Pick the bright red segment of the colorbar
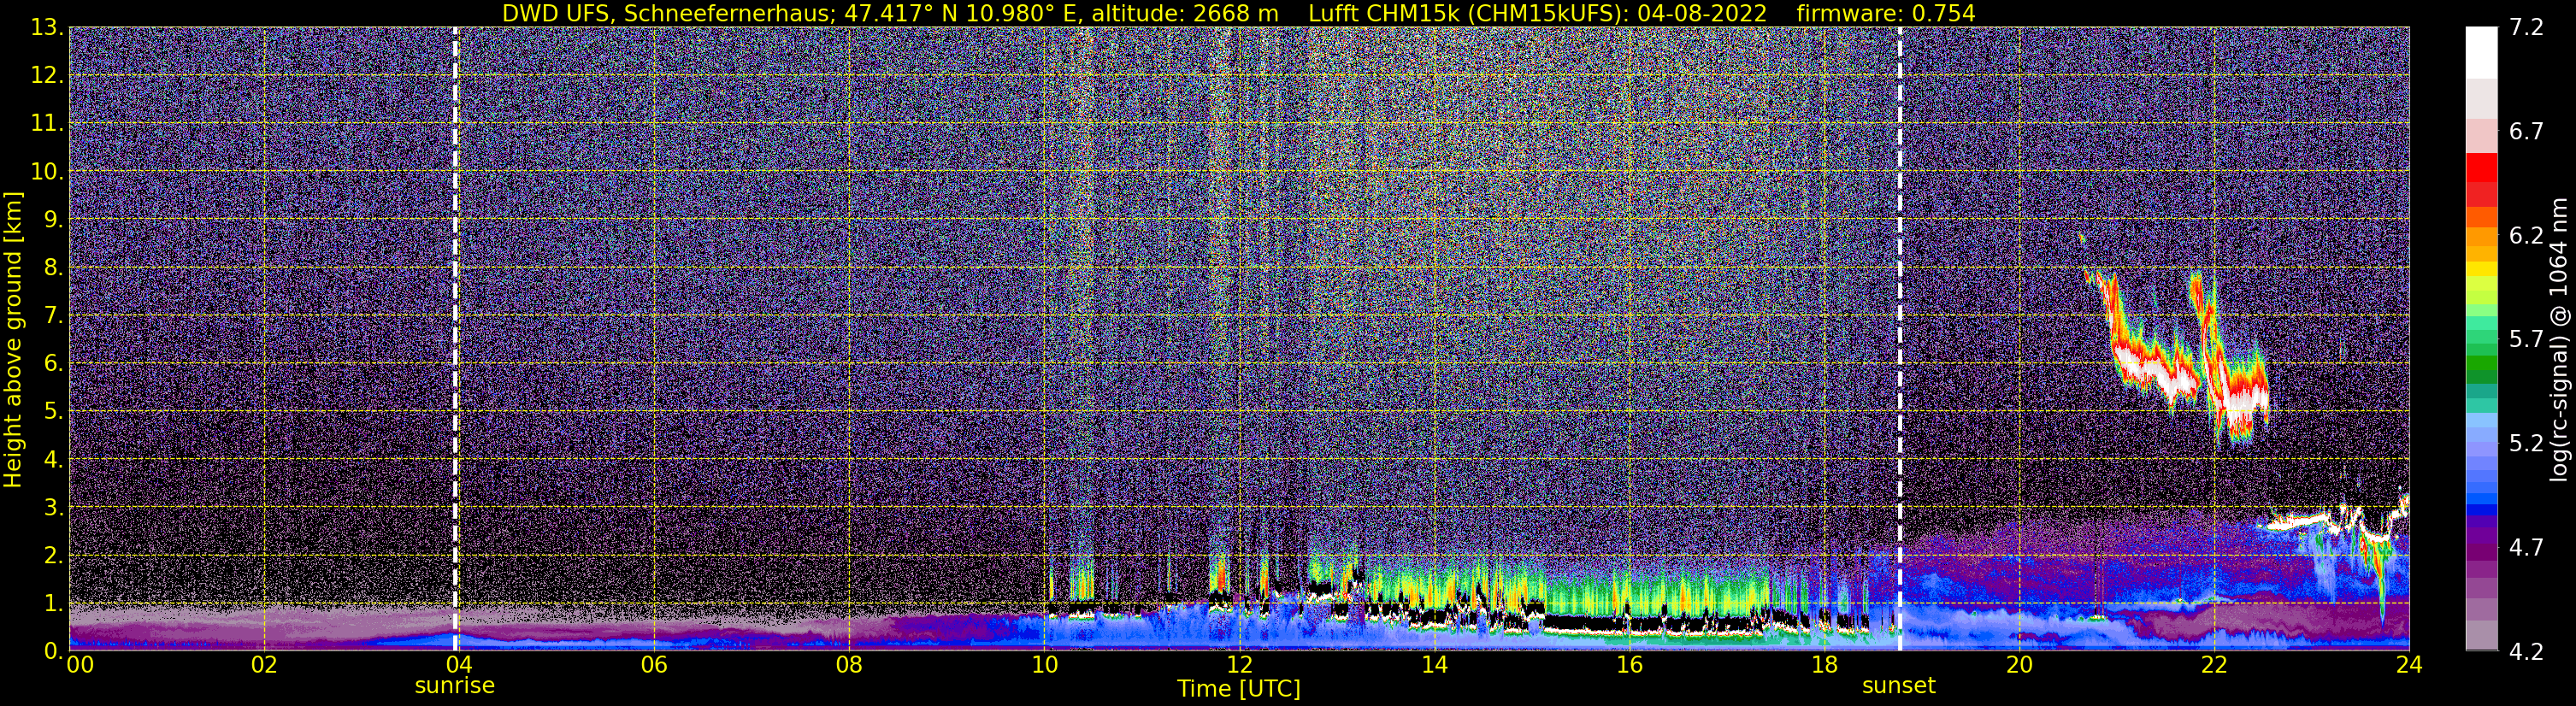The width and height of the screenshot is (2576, 706). 2481,167
